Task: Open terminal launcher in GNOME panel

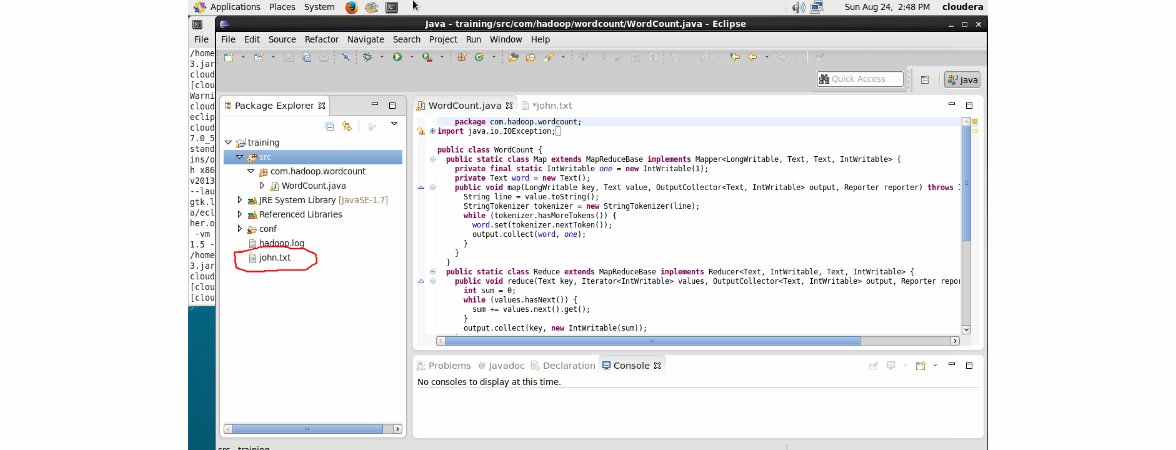Action: point(391,7)
